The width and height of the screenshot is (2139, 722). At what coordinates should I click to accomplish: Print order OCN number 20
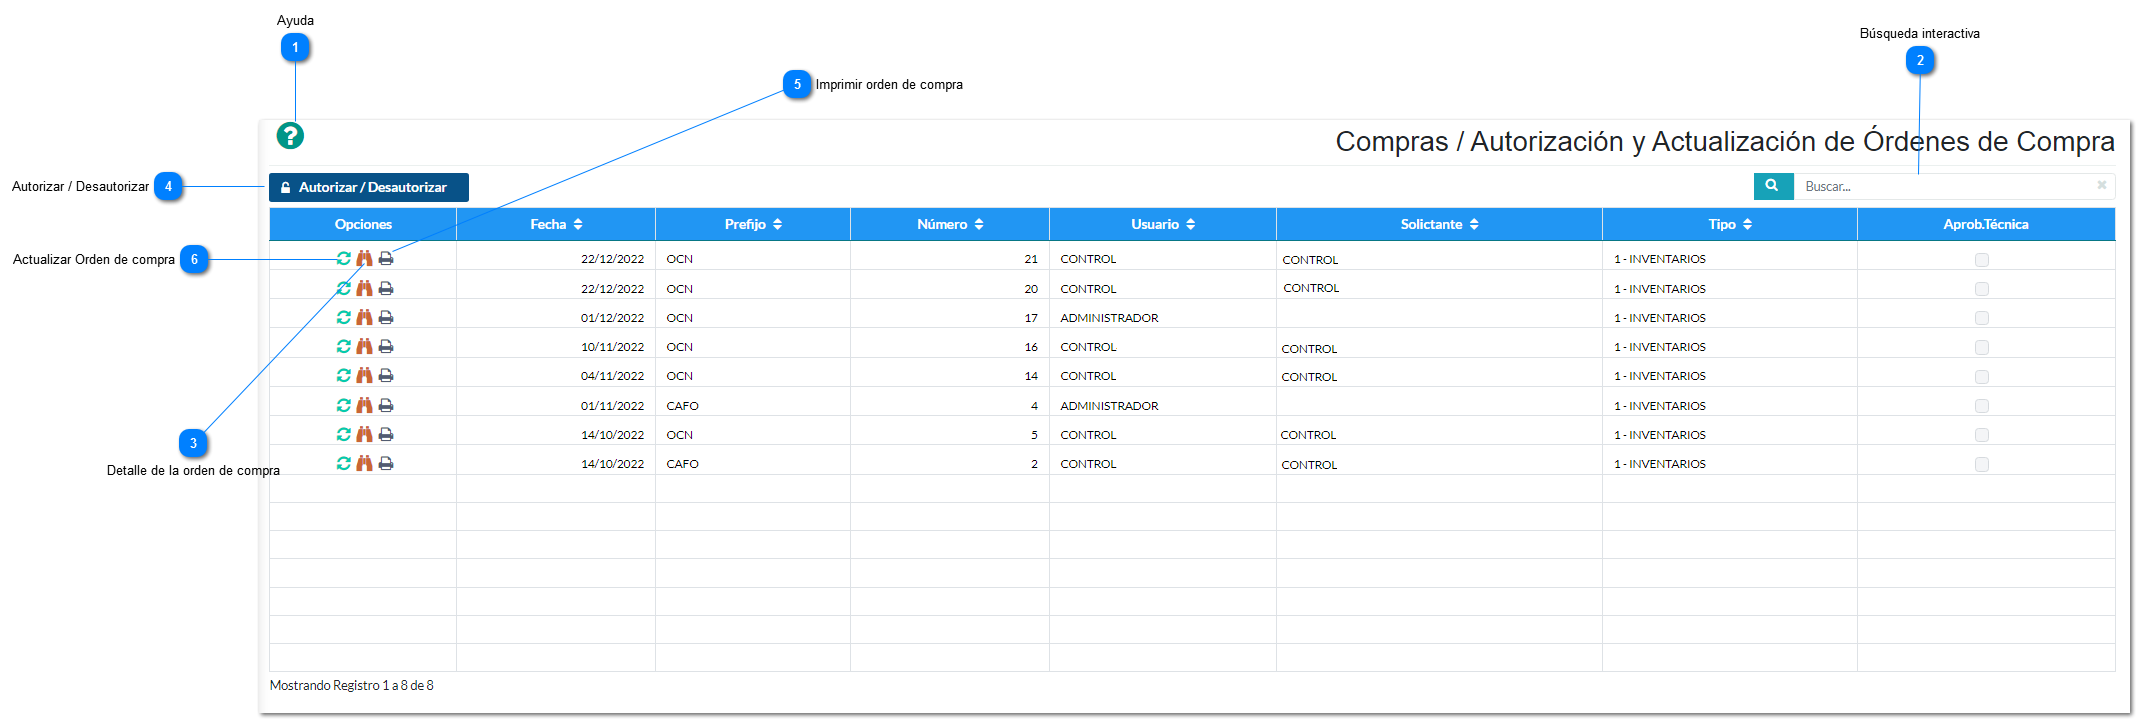[386, 288]
